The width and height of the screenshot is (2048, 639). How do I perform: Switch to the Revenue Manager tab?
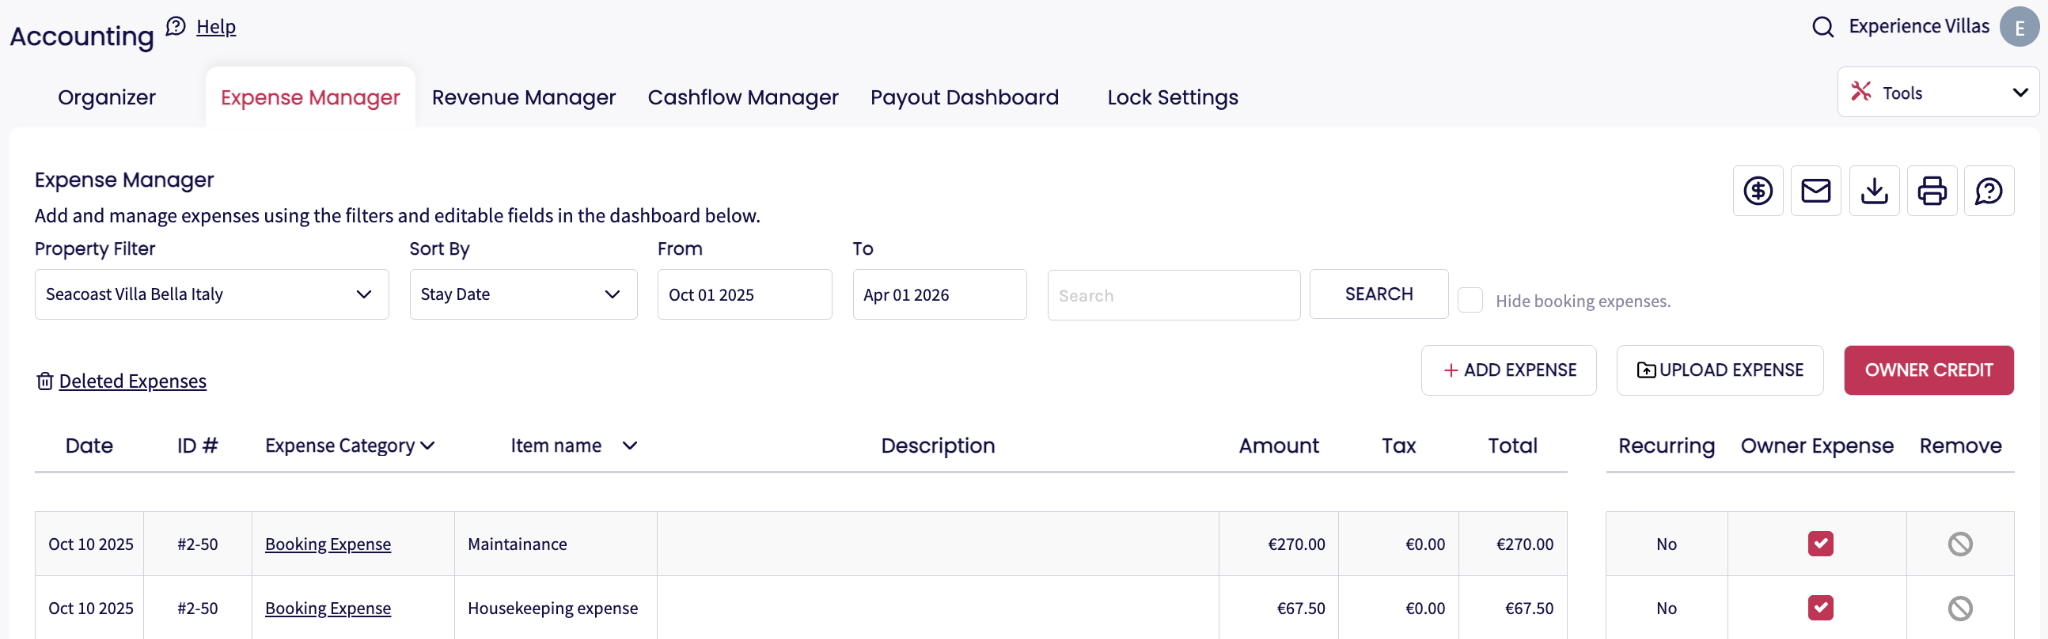(x=524, y=98)
